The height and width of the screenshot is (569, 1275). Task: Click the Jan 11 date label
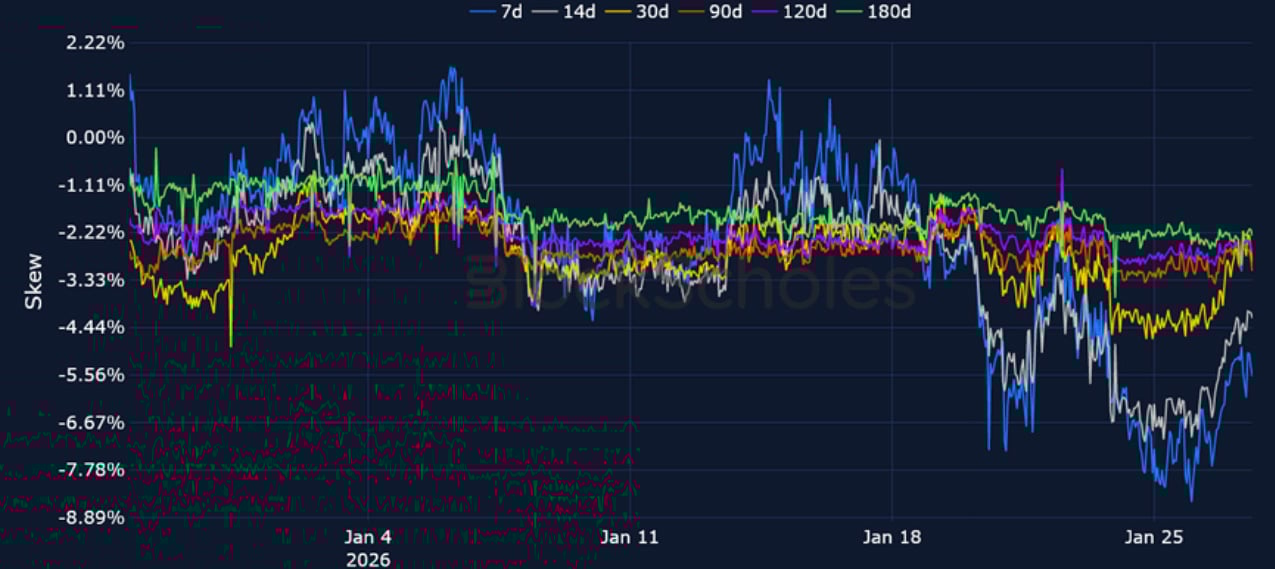click(x=630, y=538)
